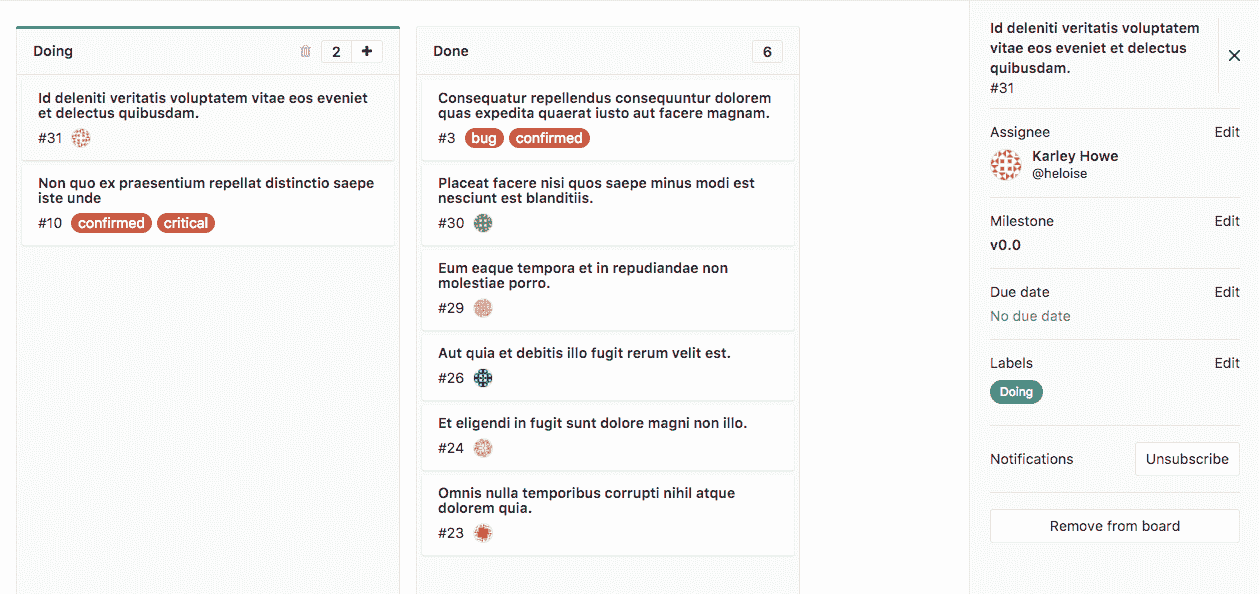The width and height of the screenshot is (1260, 594).
Task: Select the bug label on issue #3
Action: [484, 138]
